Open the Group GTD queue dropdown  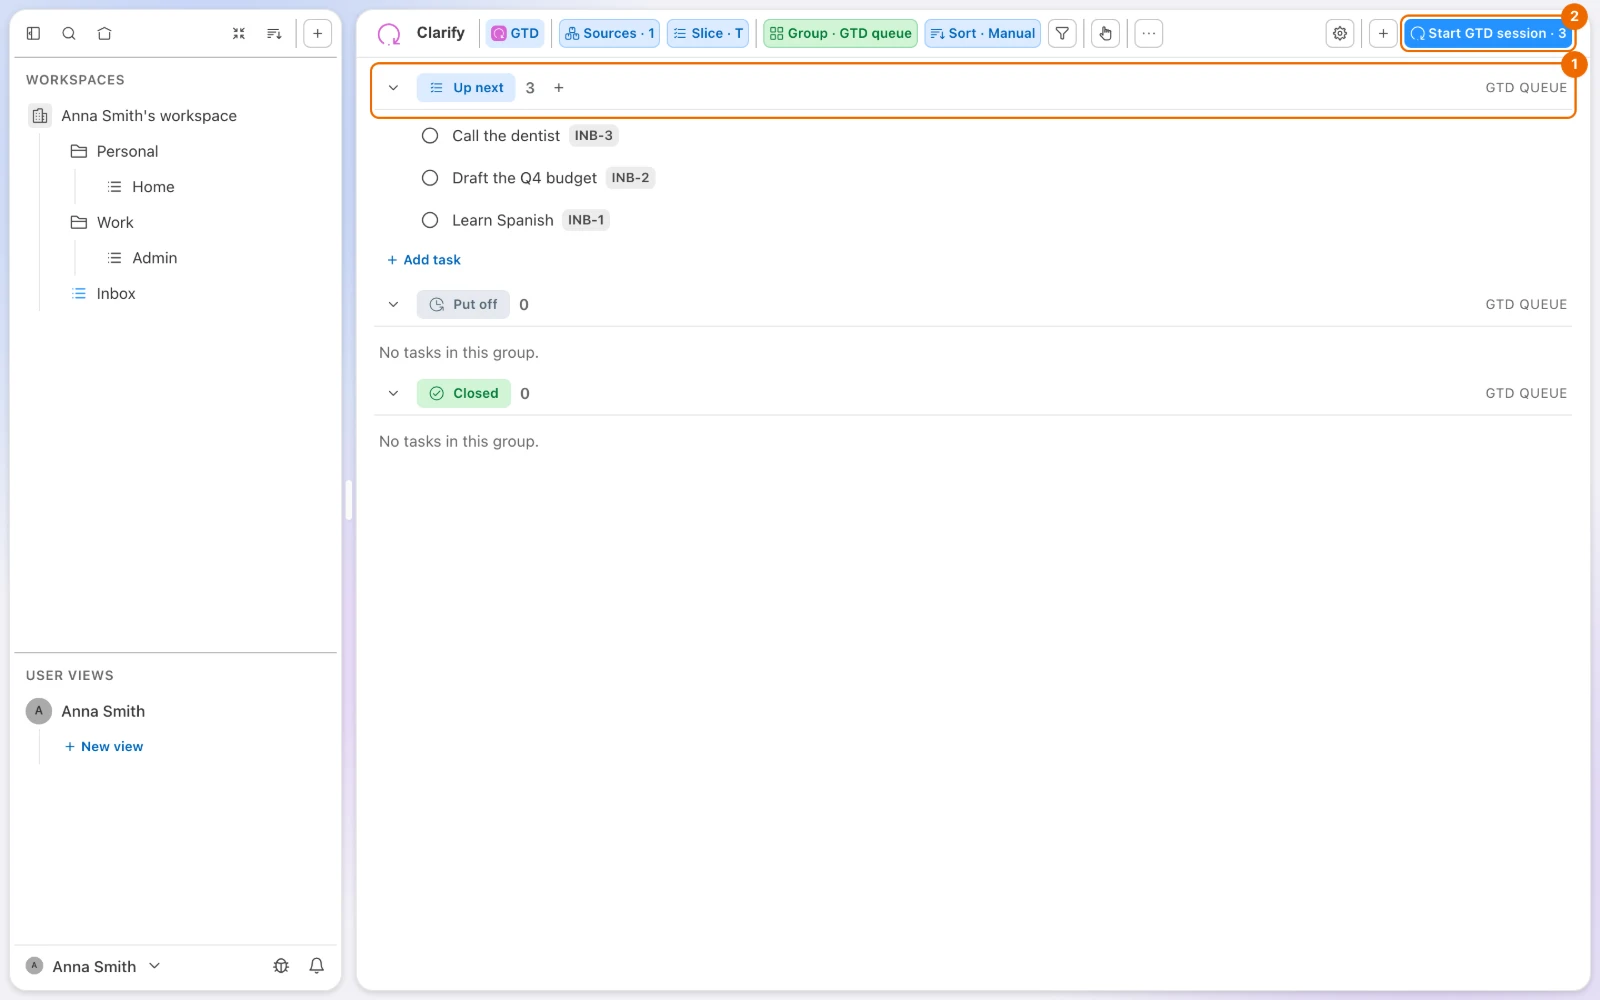point(840,33)
